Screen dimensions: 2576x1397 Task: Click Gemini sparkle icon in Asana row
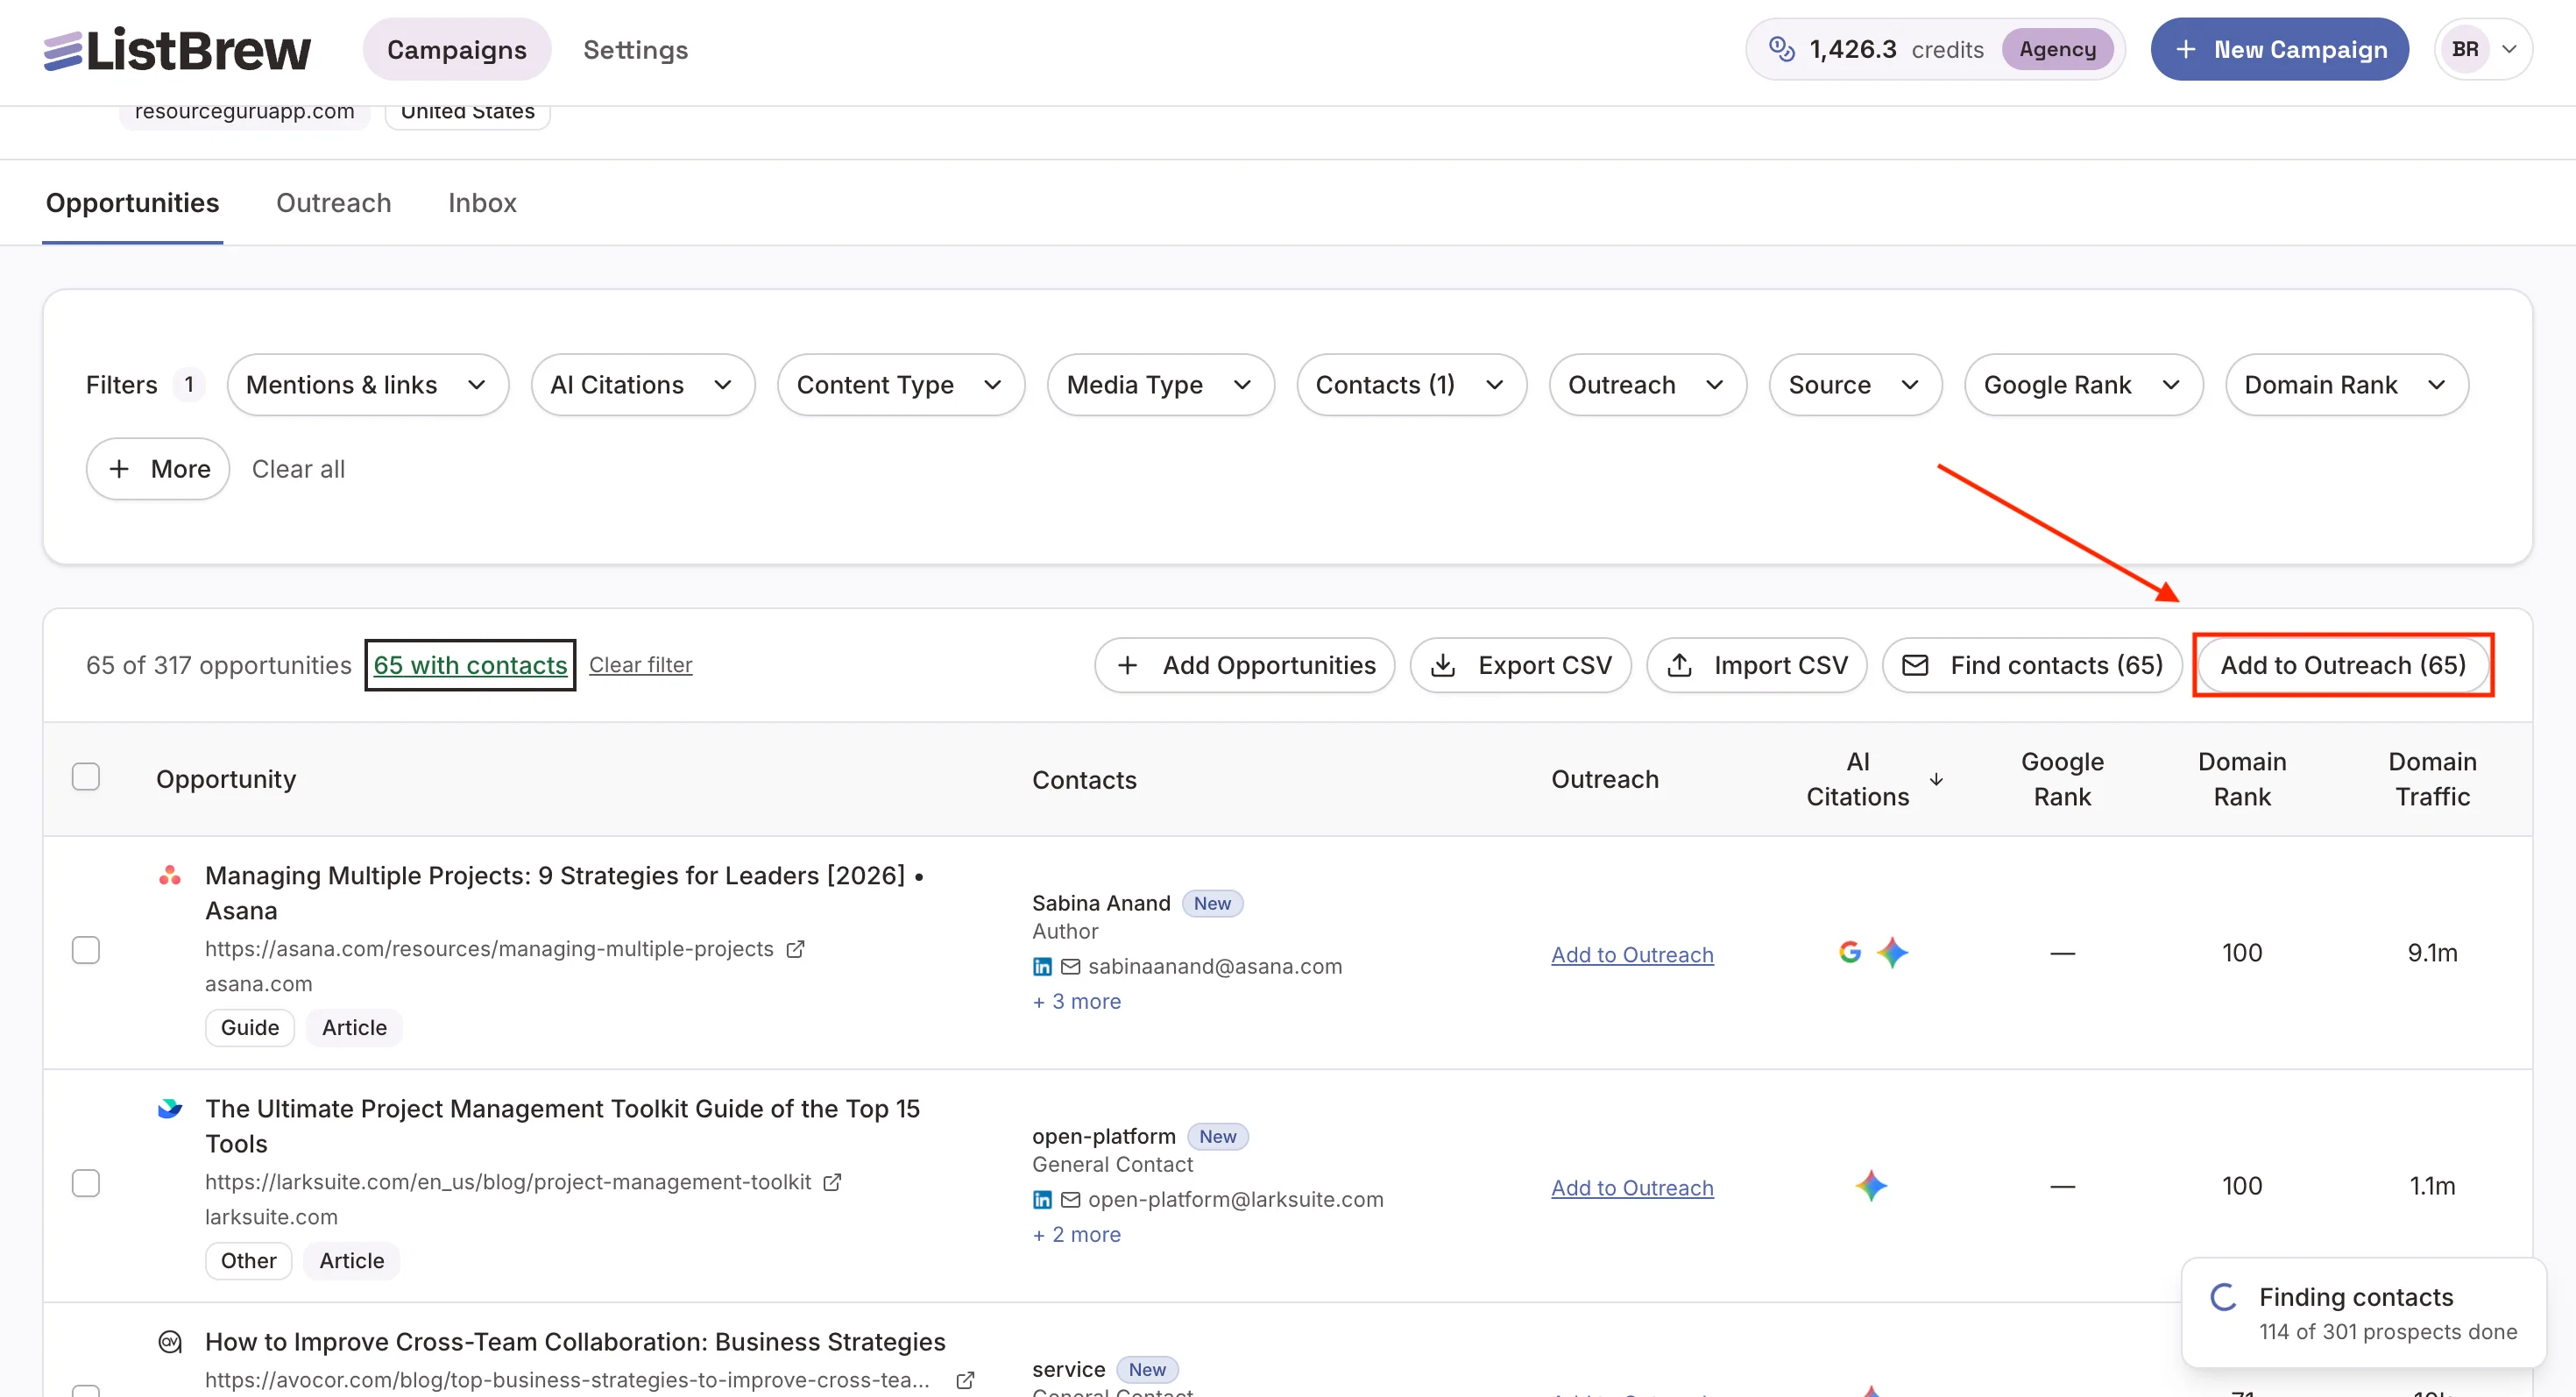(1892, 952)
